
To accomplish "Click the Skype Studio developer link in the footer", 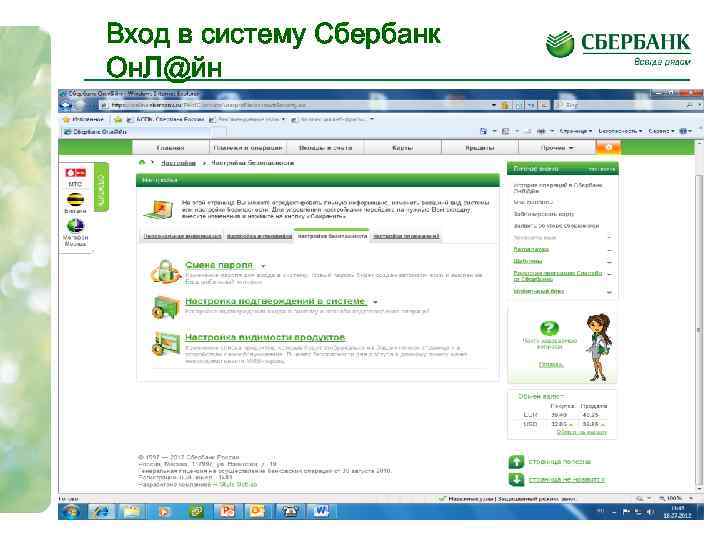I will tap(238, 484).
